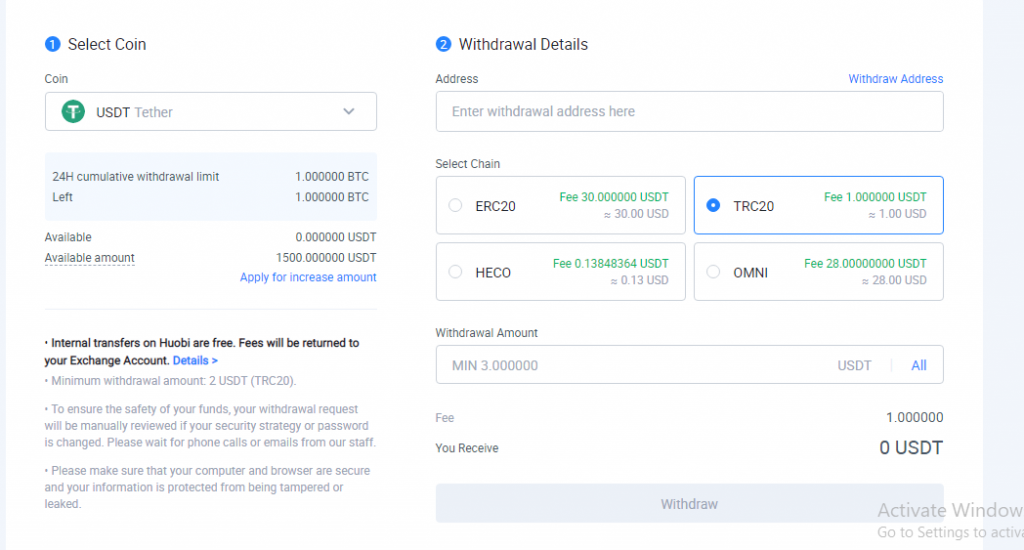The height and width of the screenshot is (550, 1024).
Task: Open the Details link for internal transfers
Action: pos(195,360)
